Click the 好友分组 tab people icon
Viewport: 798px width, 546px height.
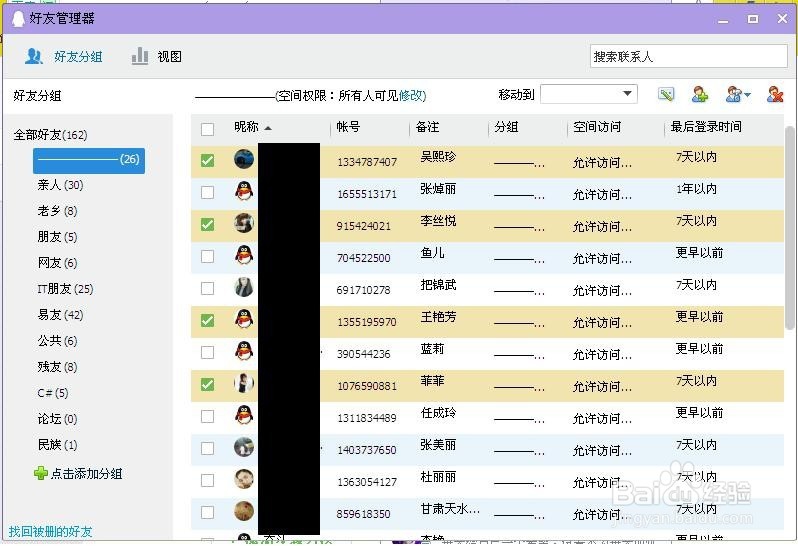[34, 56]
